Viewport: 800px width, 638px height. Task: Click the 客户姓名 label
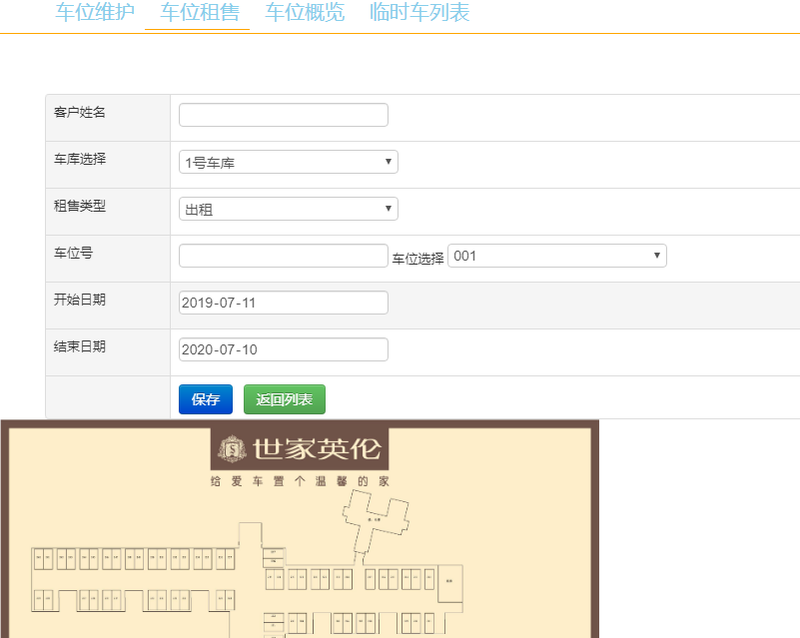(80, 112)
